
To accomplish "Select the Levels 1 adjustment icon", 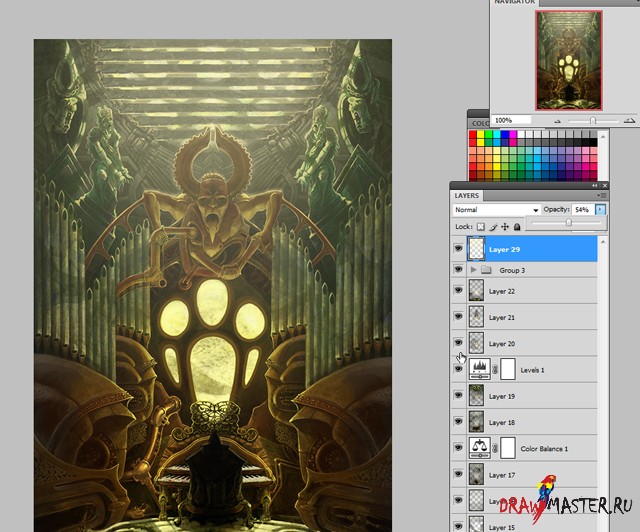I will coord(480,369).
